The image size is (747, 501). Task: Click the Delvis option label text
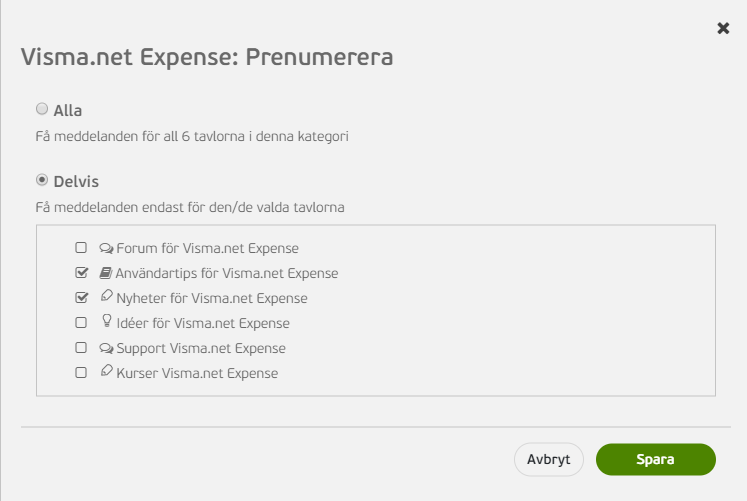point(76,181)
